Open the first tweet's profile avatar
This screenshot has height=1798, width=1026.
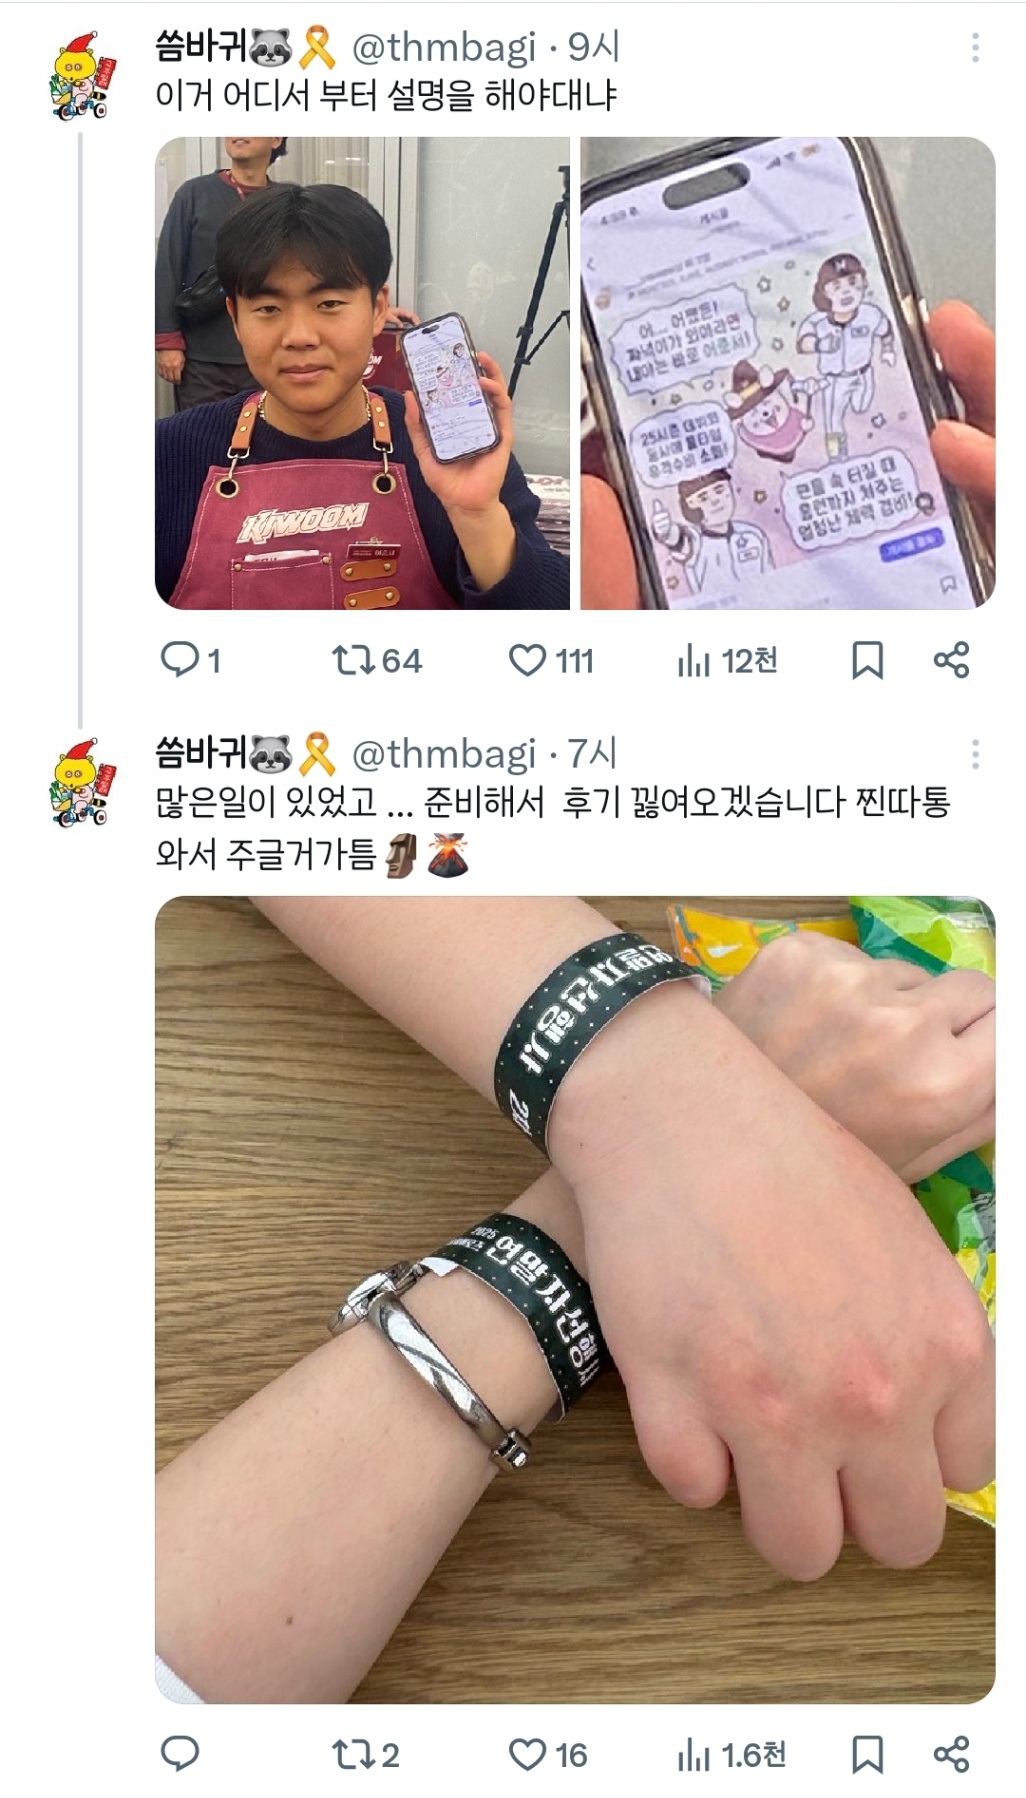80,76
